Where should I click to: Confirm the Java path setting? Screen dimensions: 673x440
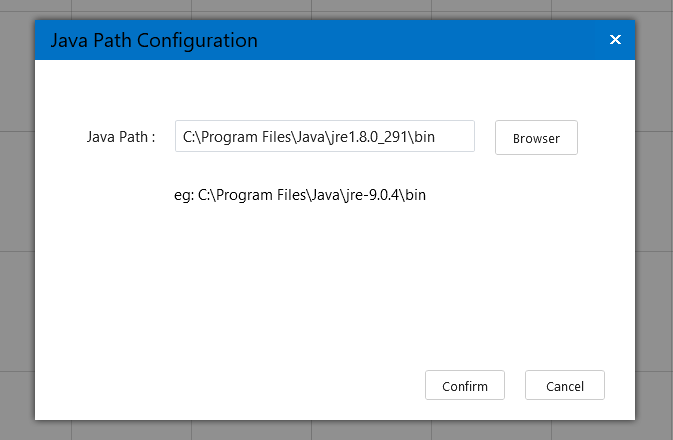[464, 385]
